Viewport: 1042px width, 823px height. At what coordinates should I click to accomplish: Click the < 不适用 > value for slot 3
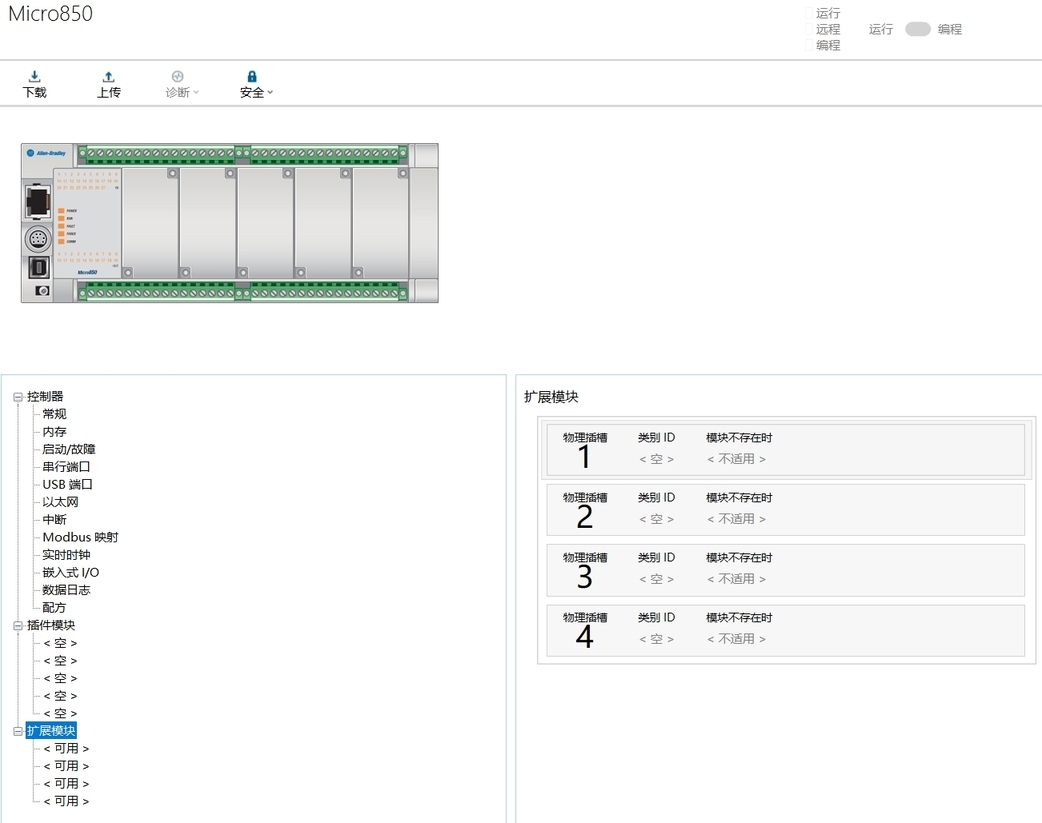click(736, 579)
